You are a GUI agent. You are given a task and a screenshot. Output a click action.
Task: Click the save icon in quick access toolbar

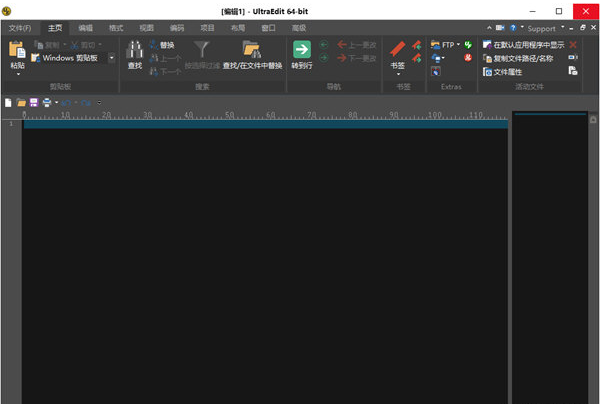[x=33, y=102]
